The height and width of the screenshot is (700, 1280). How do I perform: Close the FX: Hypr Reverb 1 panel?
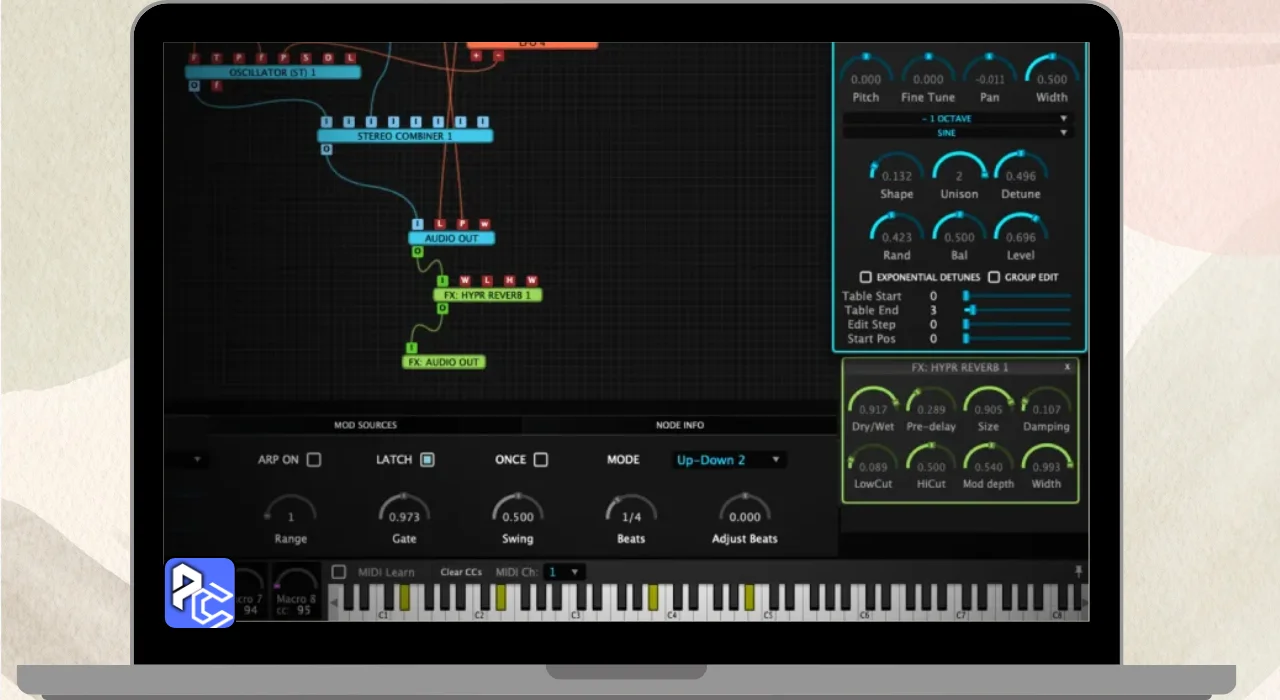[x=1067, y=367]
